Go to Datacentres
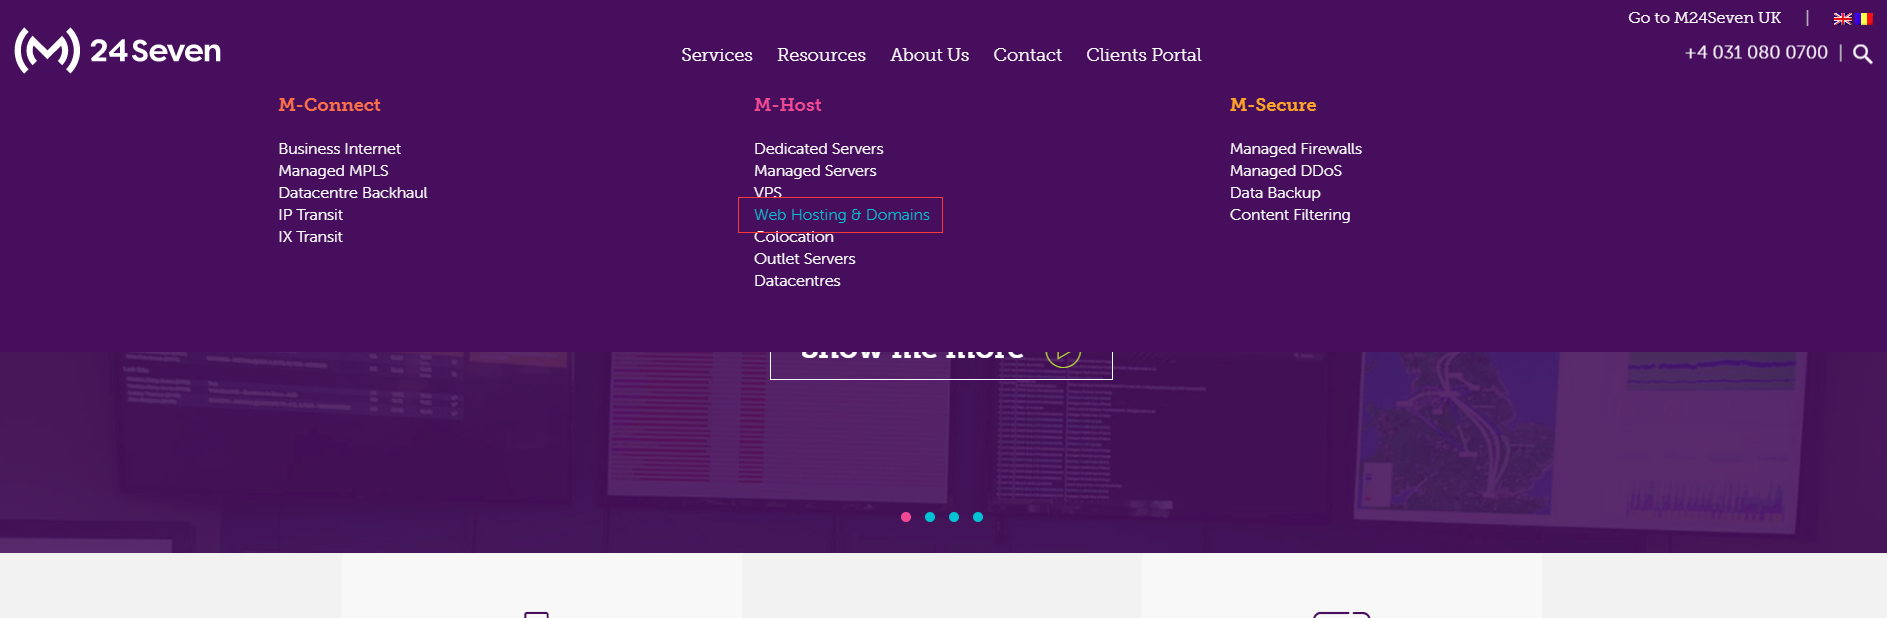1887x618 pixels. (797, 281)
